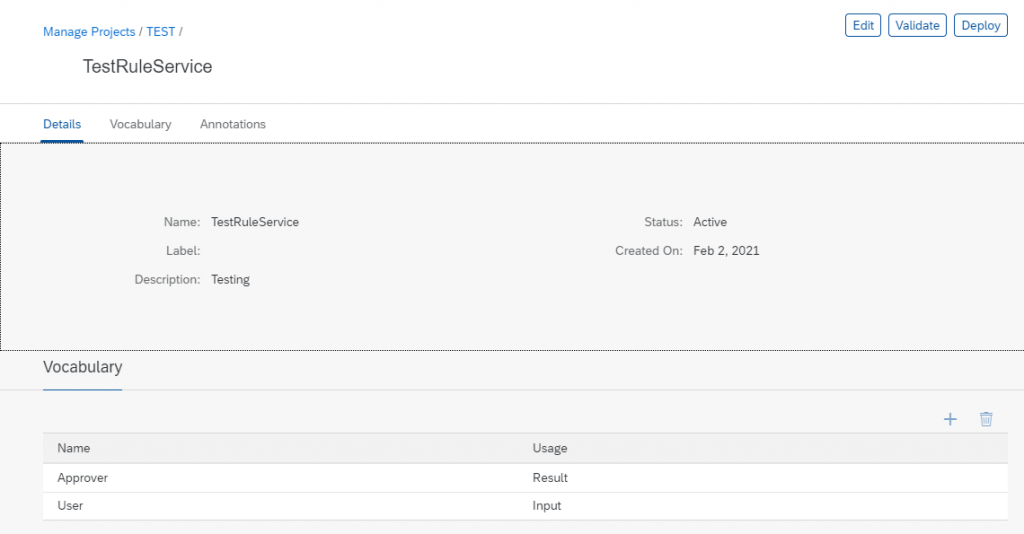
Task: Select the User vocabulary row
Action: point(525,506)
